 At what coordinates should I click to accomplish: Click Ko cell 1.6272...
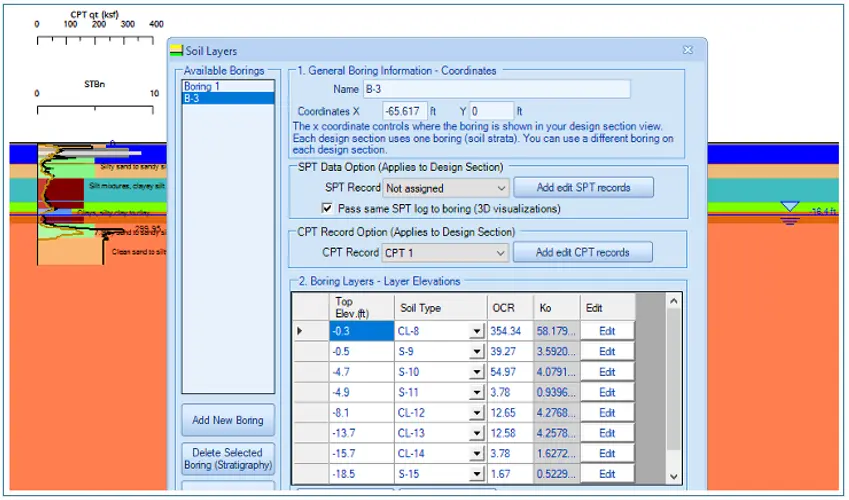[557, 453]
